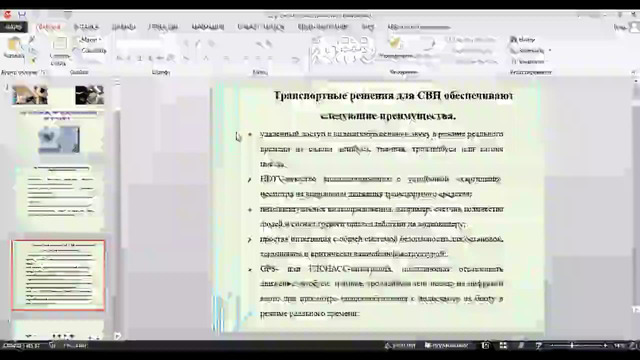The image size is (640, 360).
Task: Select the red-outlined current slide thumbnail
Action: pyautogui.click(x=58, y=276)
